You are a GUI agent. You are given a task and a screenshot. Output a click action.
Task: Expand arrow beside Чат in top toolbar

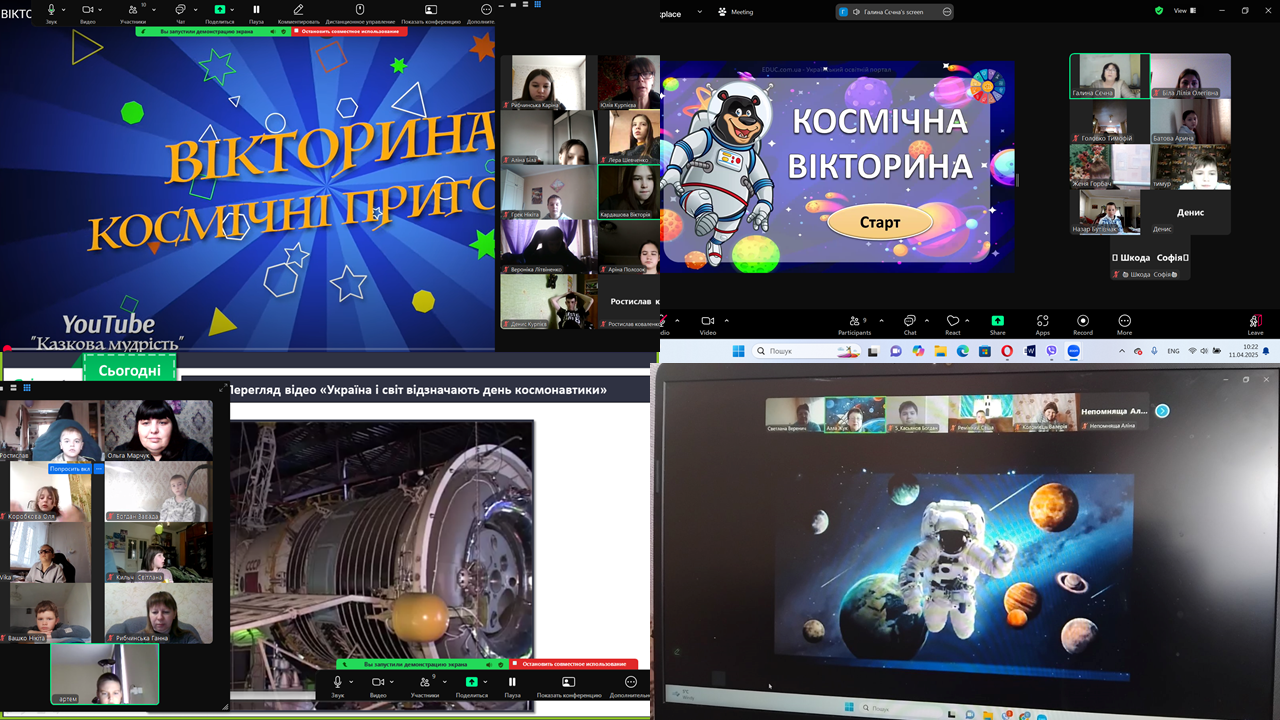(195, 10)
